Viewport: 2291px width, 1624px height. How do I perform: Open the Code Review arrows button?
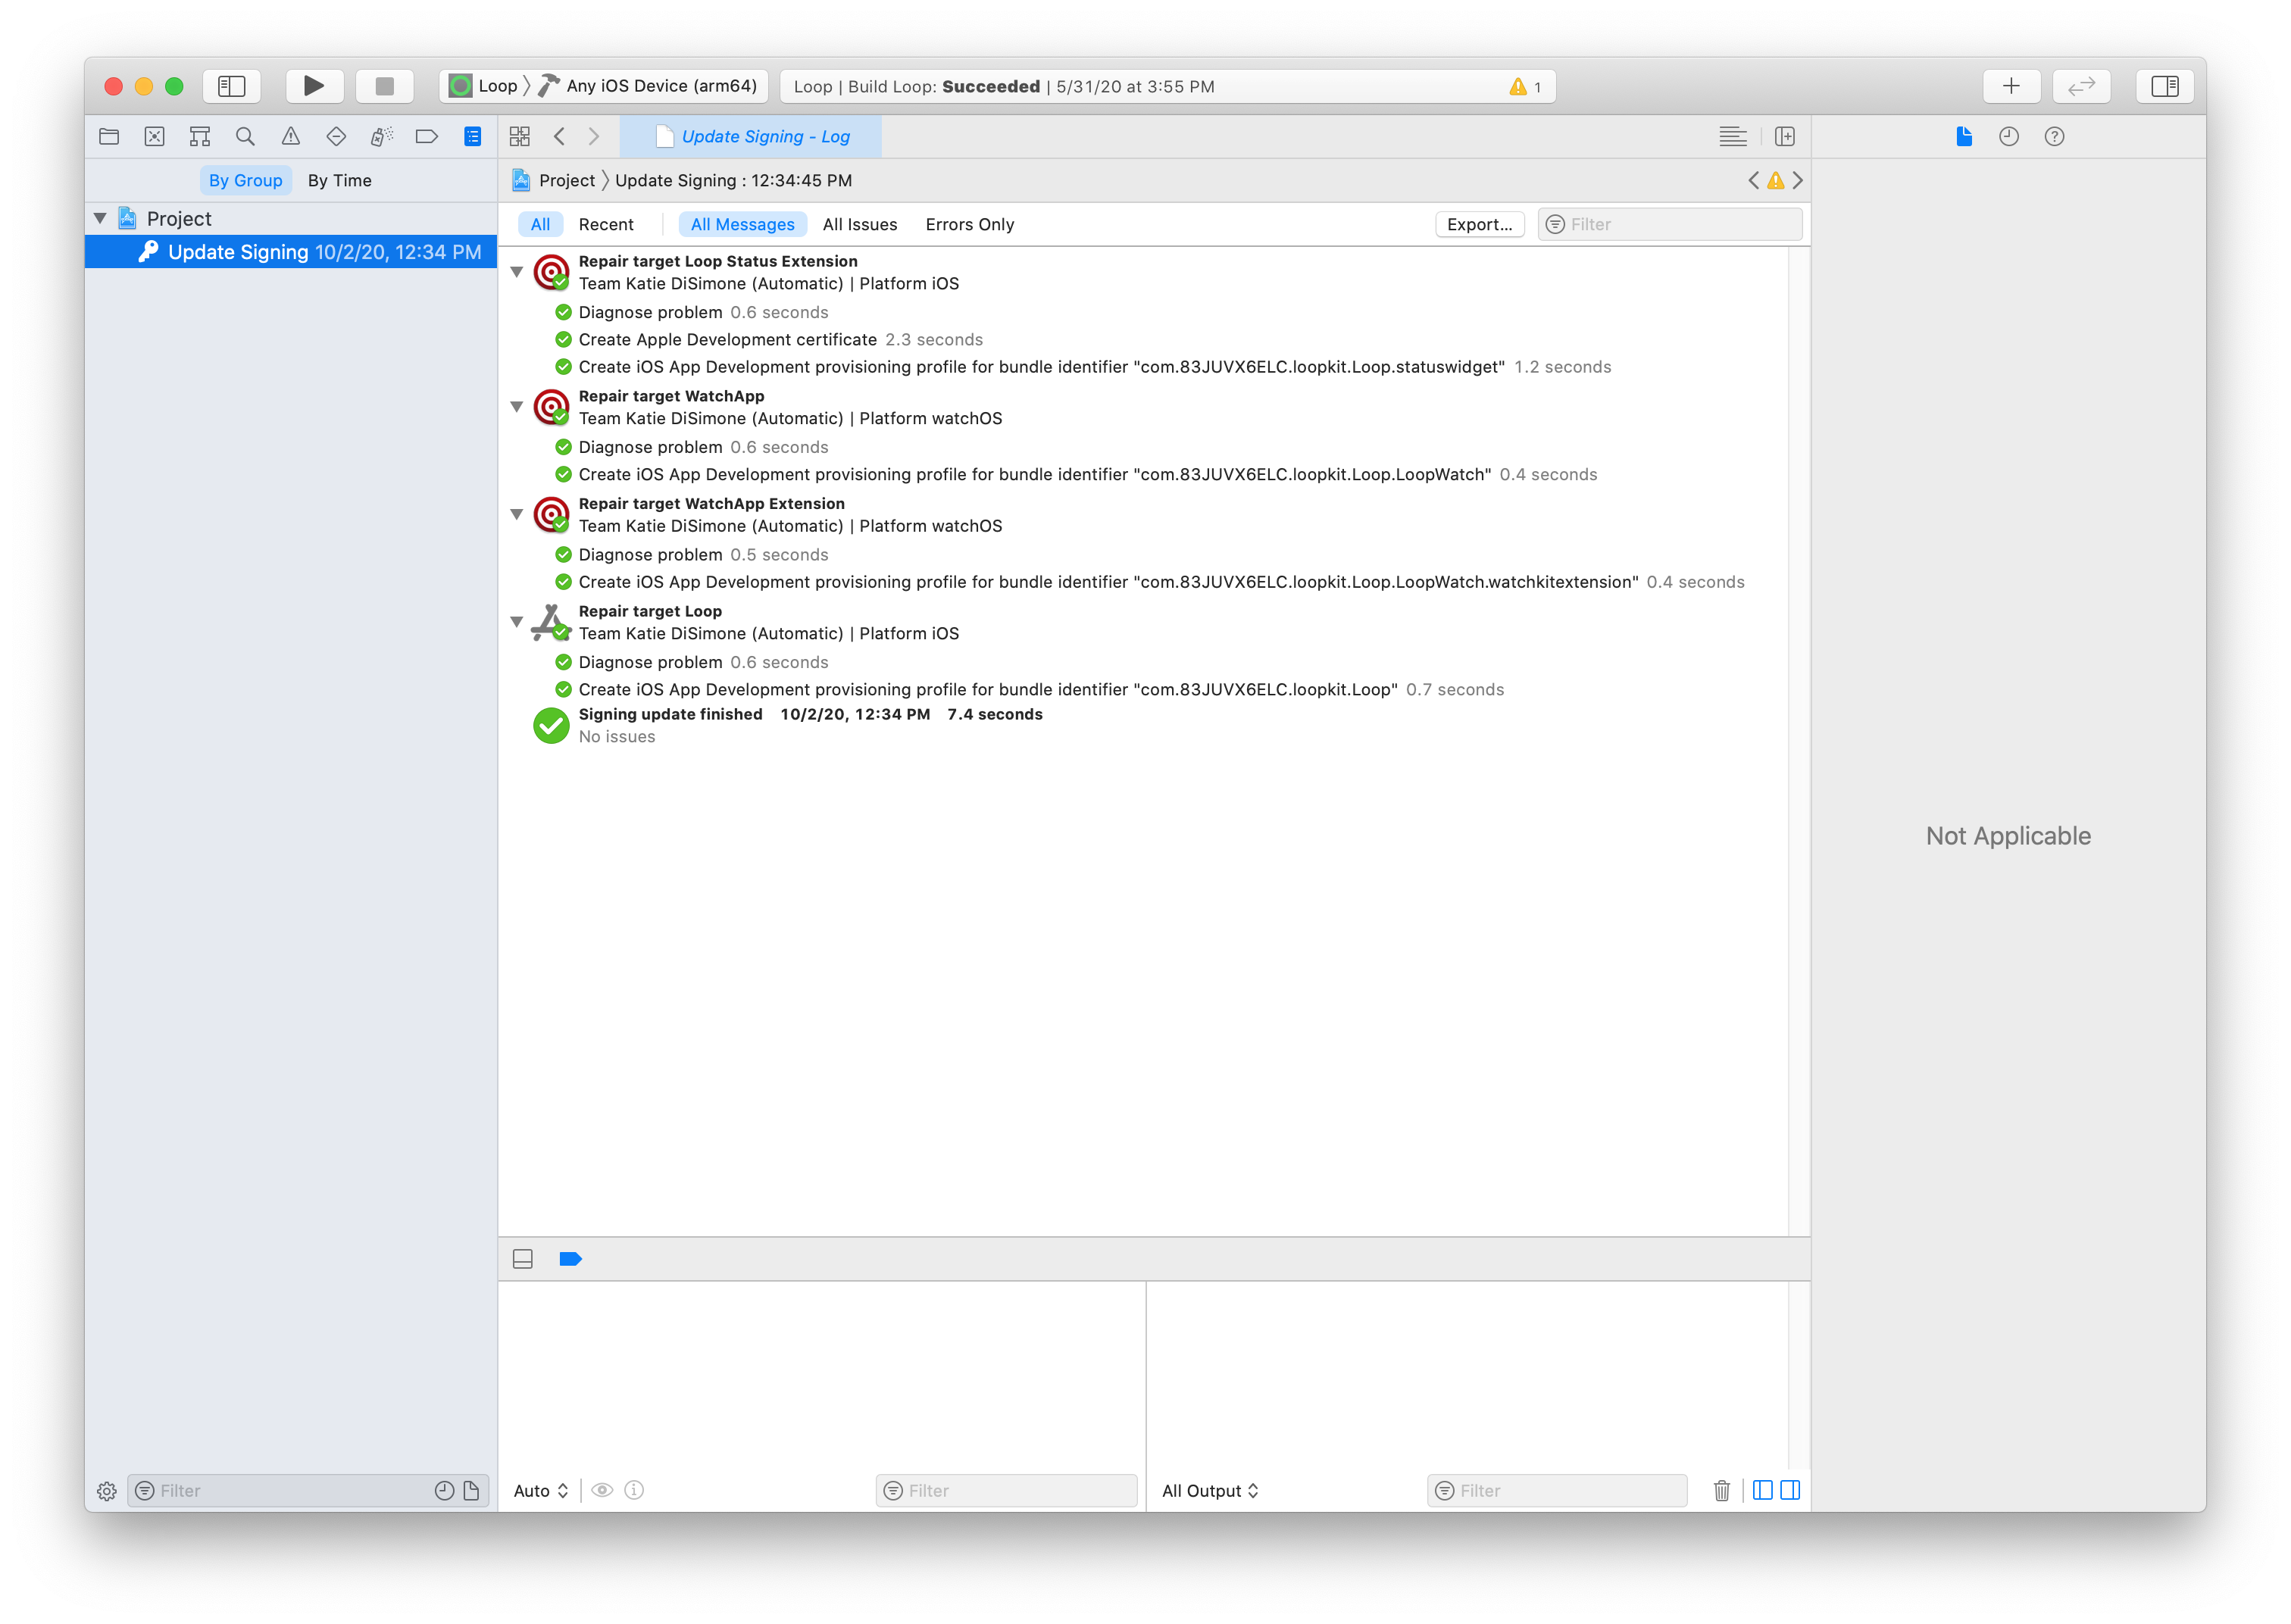[x=2081, y=86]
